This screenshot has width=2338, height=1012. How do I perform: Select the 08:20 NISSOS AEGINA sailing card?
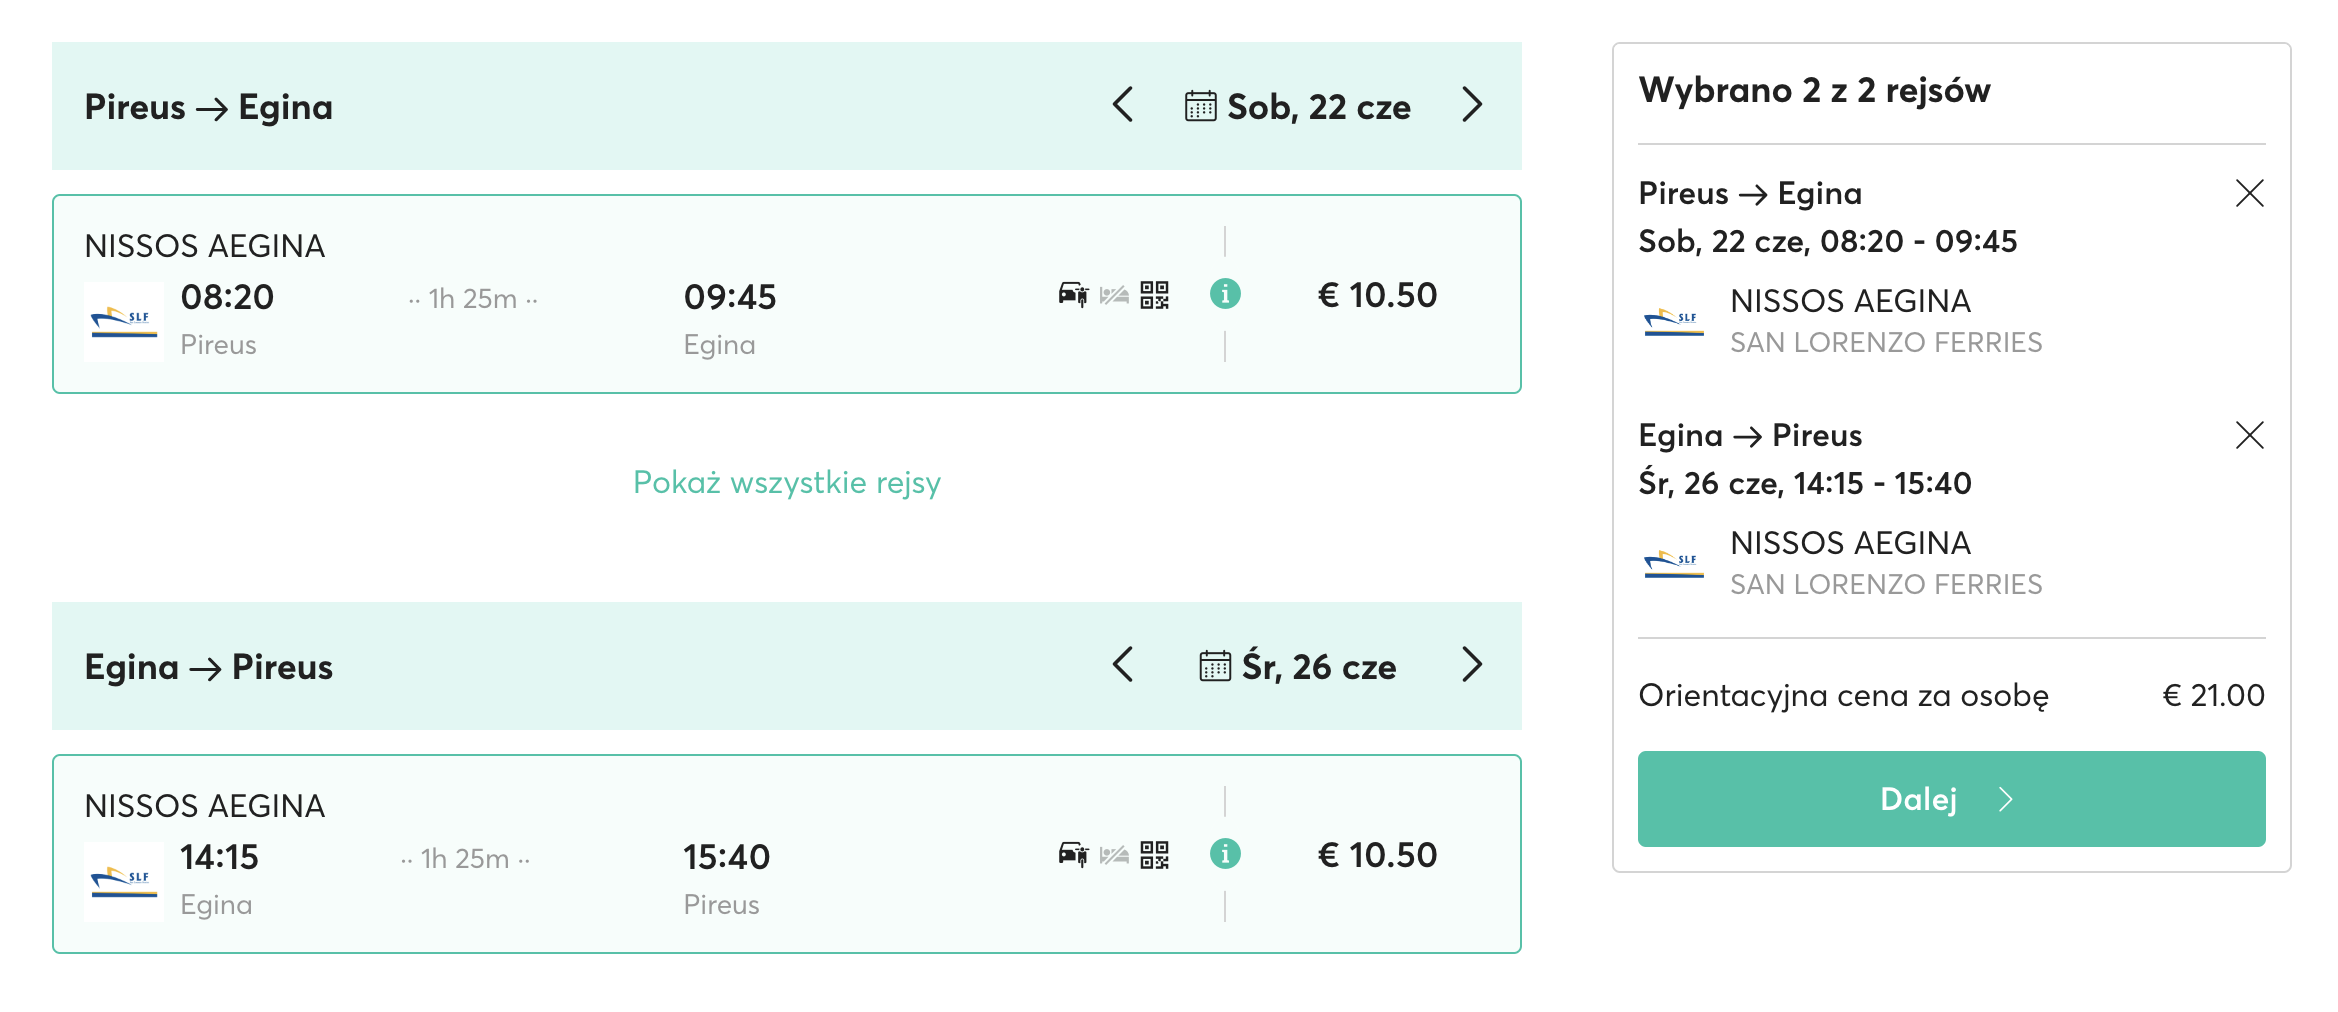click(787, 294)
